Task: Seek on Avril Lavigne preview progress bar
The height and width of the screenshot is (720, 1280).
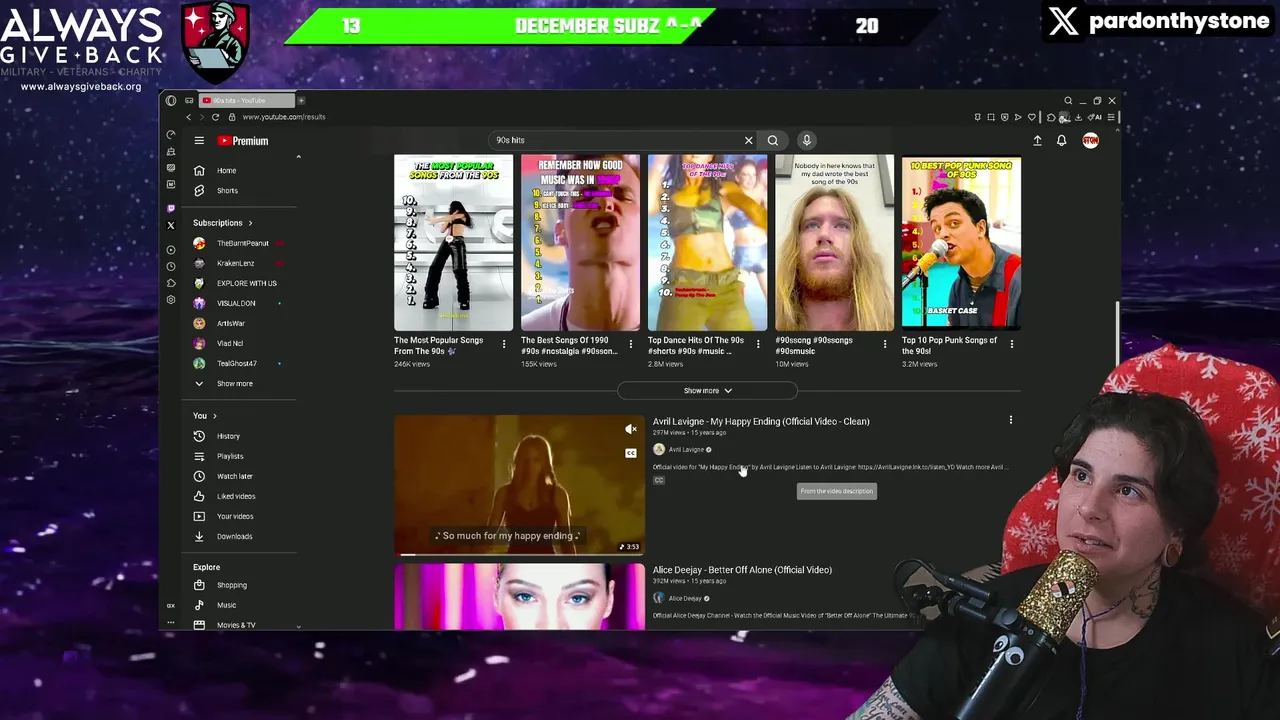Action: point(519,553)
